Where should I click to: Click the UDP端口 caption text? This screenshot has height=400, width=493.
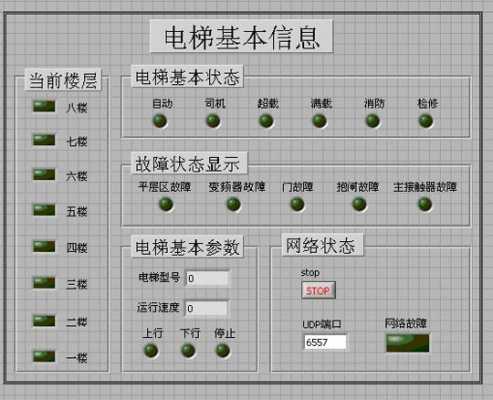322,324
